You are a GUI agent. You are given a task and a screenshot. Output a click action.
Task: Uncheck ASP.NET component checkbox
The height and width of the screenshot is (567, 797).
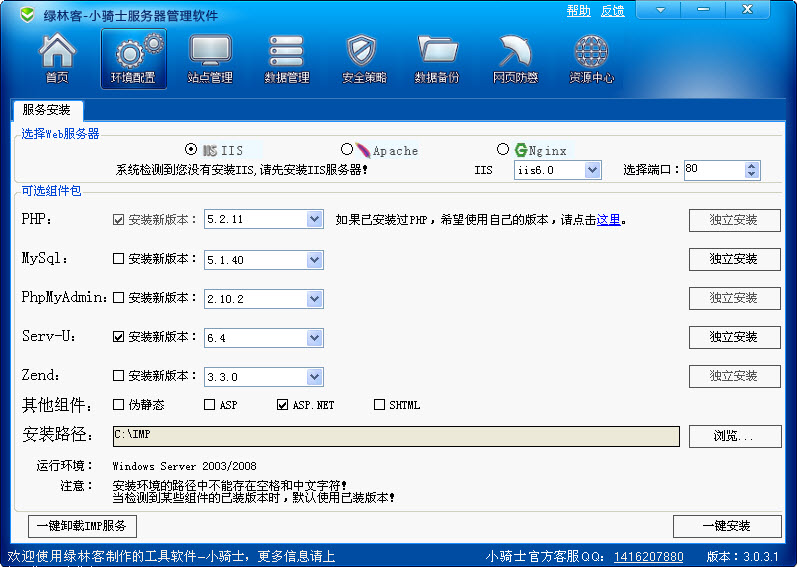282,404
